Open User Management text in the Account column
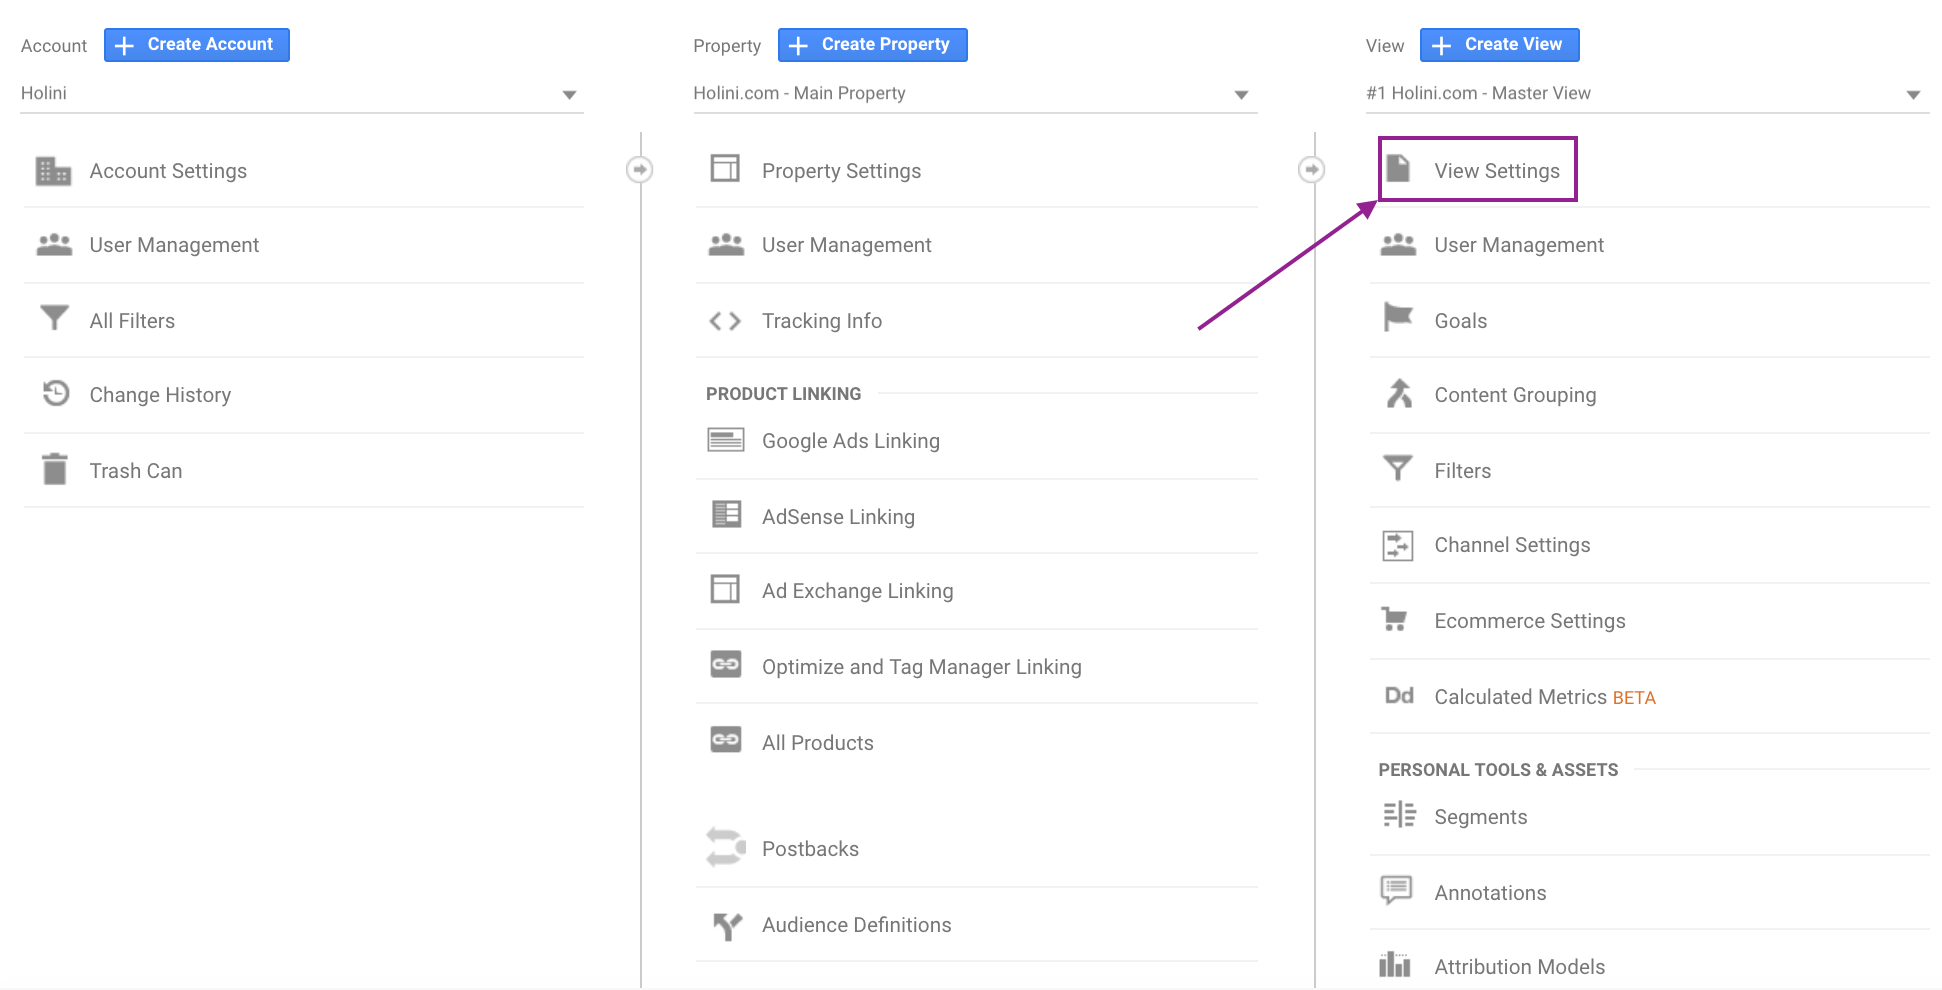The image size is (1942, 990). (x=174, y=245)
